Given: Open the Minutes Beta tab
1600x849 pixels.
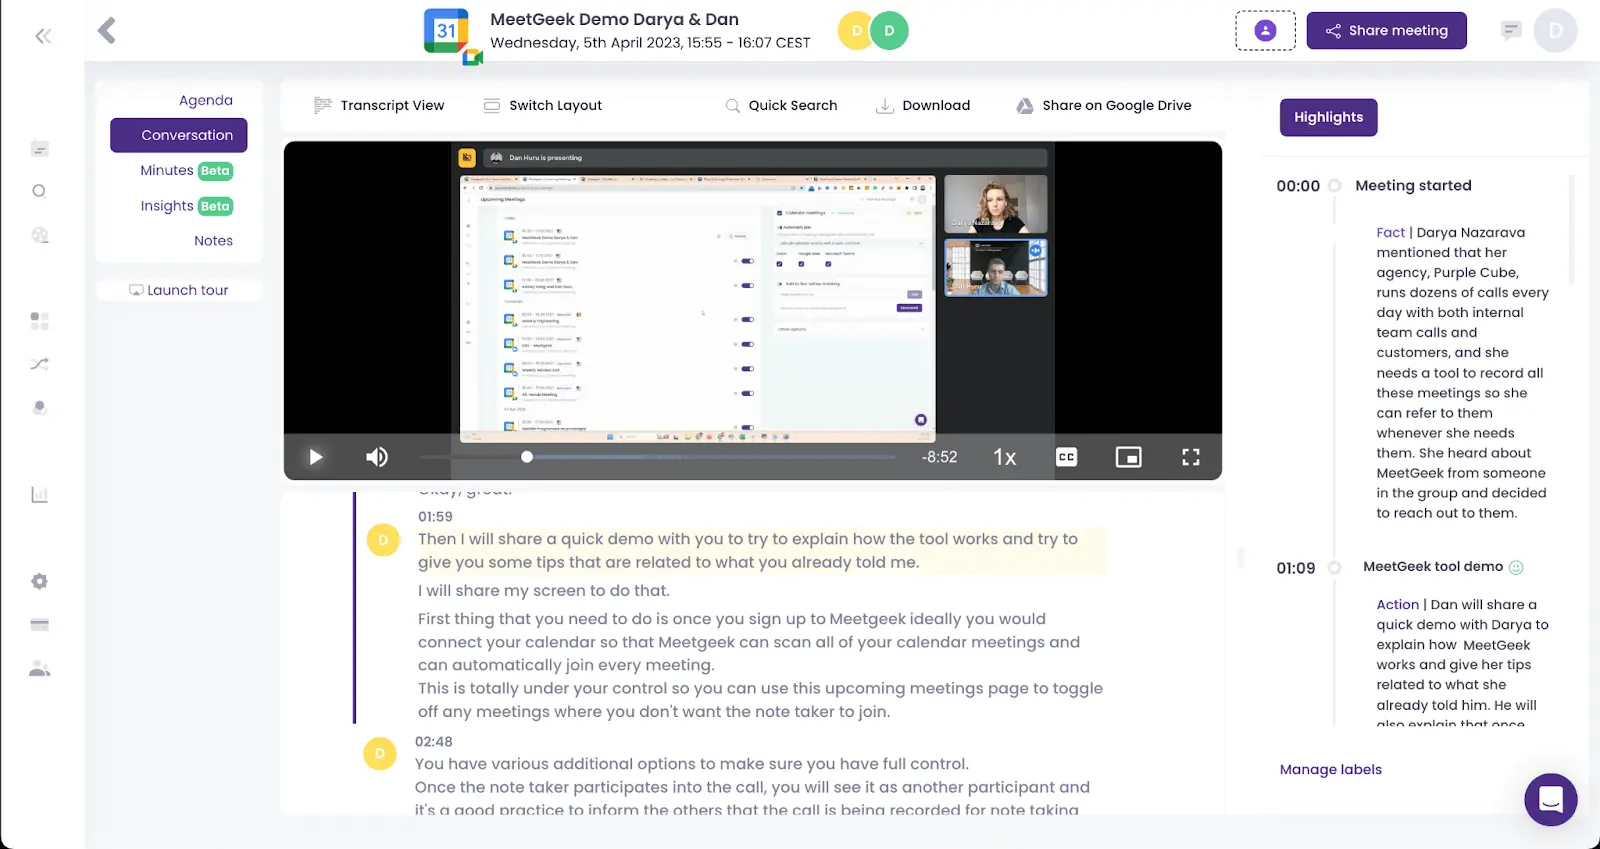Looking at the screenshot, I should coord(186,170).
